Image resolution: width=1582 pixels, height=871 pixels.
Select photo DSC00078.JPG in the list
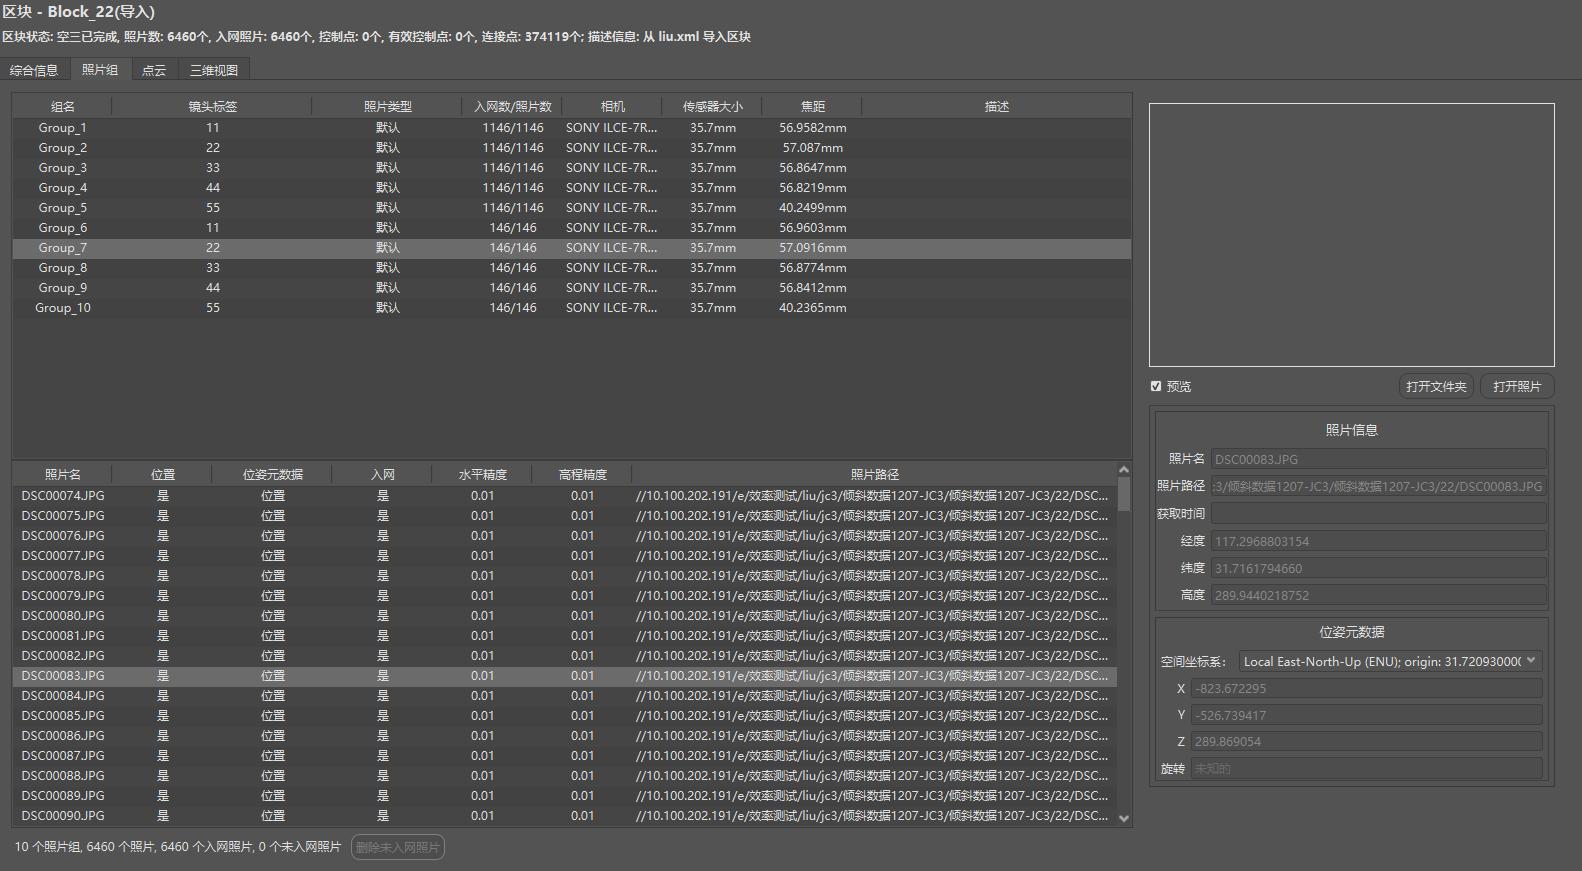[564, 576]
